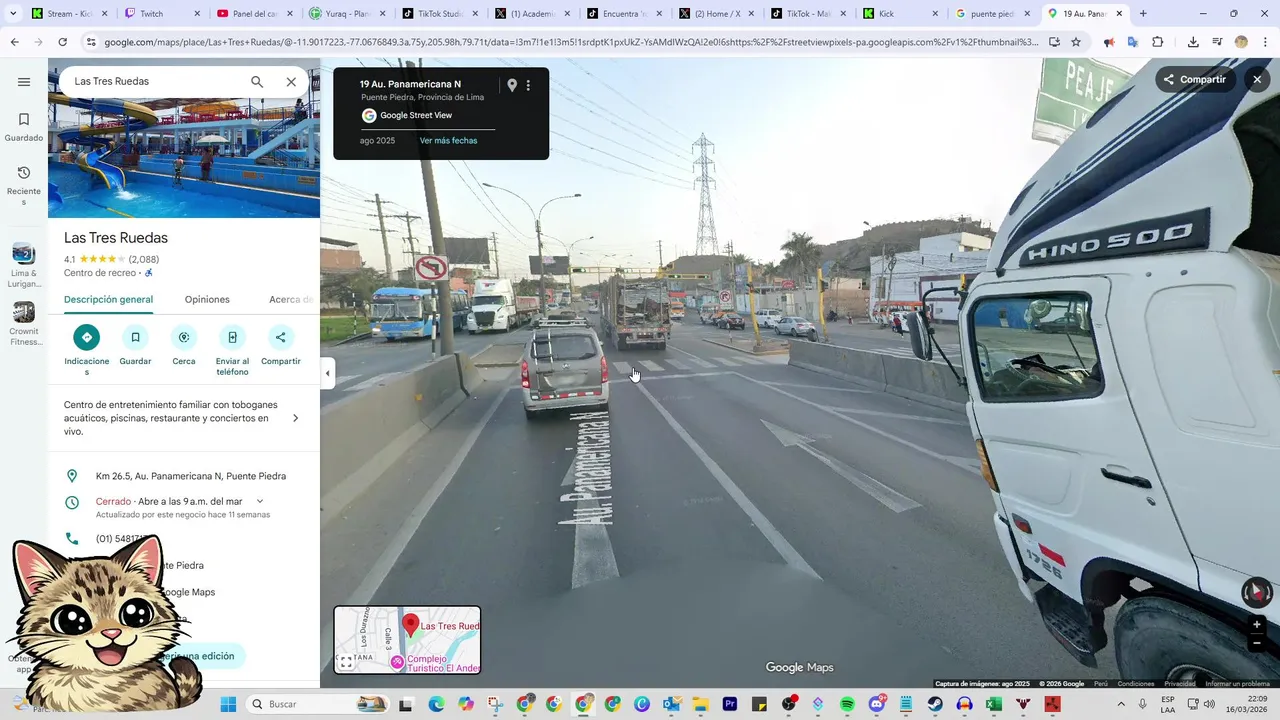The image size is (1280, 720).
Task: Open Street View three-dot options menu
Action: tap(528, 85)
